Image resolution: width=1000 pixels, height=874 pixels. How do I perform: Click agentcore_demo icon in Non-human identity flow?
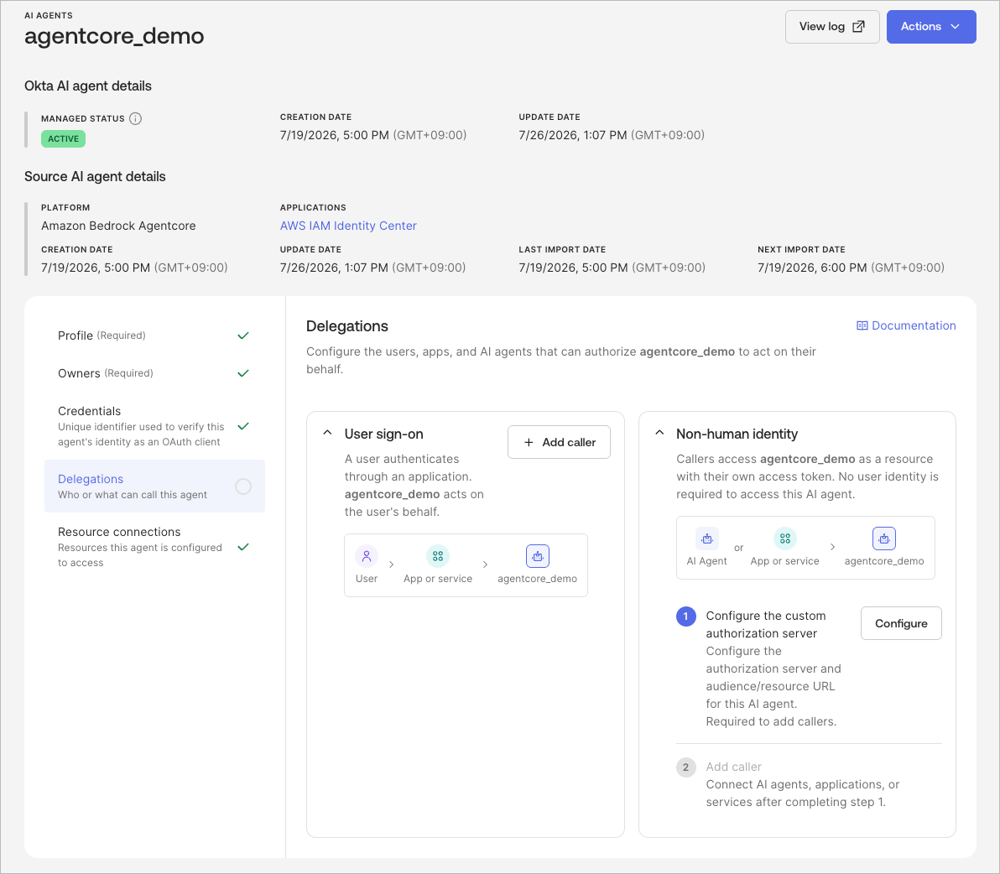click(884, 538)
